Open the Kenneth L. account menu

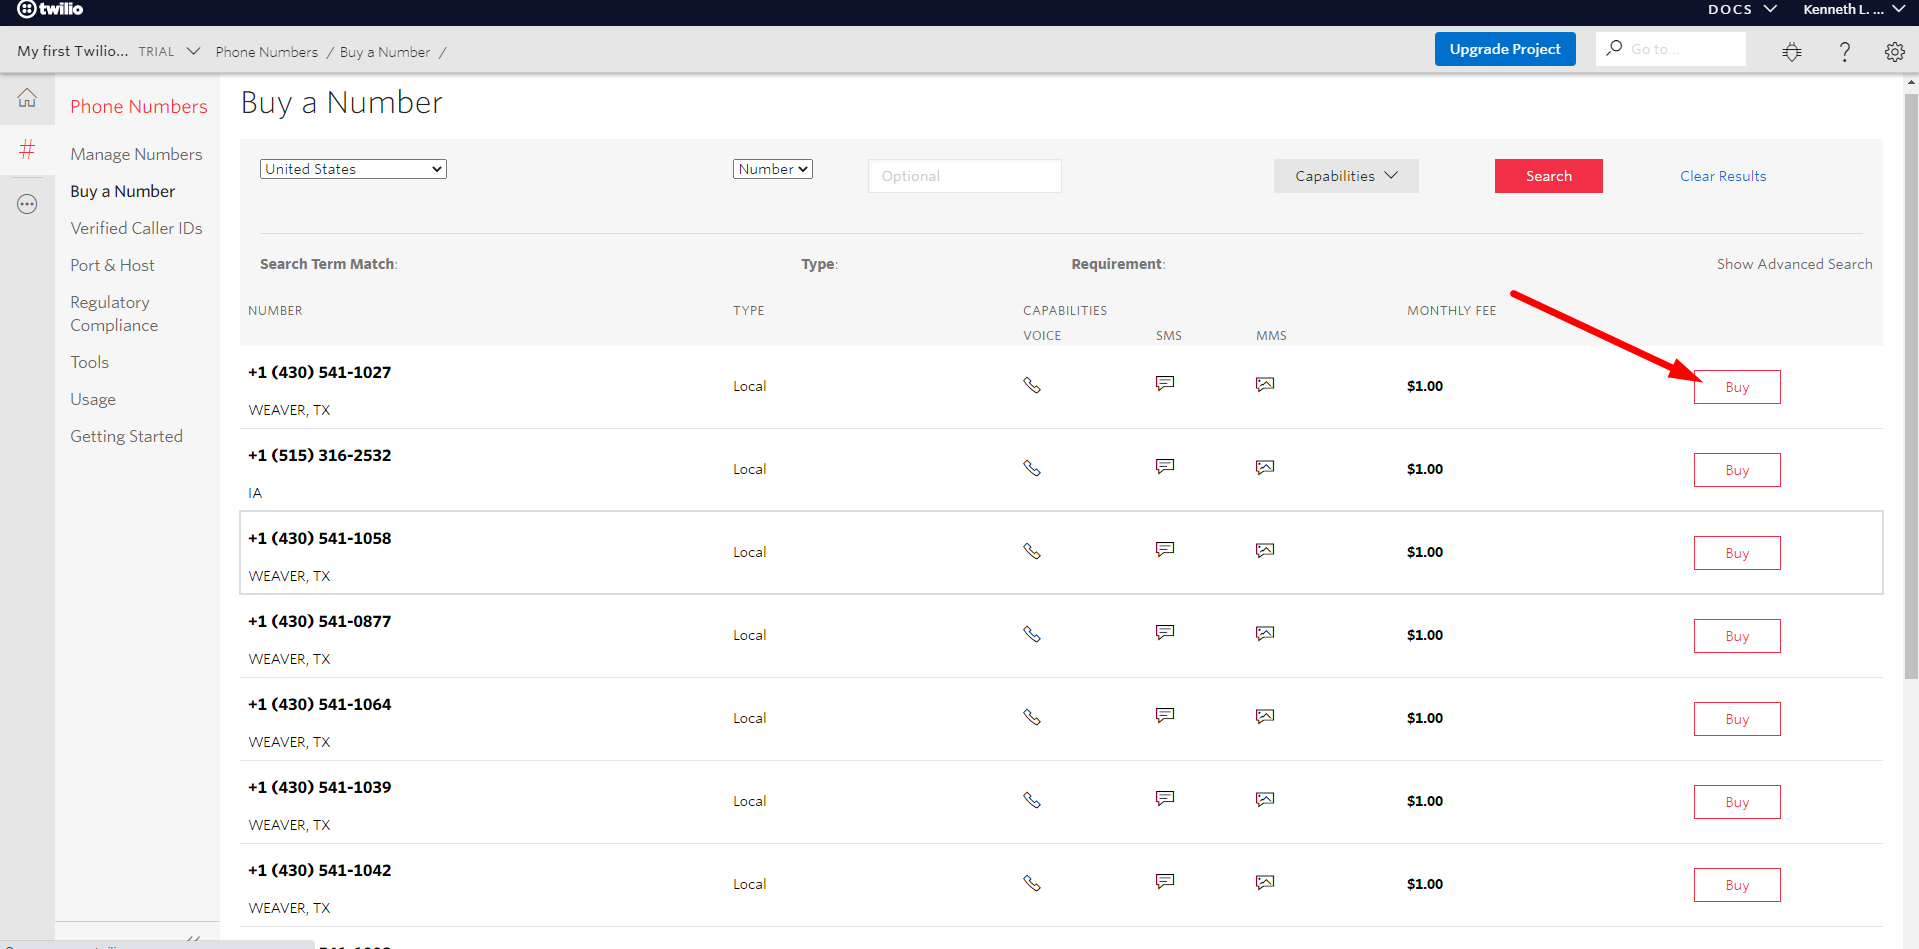click(x=1855, y=9)
